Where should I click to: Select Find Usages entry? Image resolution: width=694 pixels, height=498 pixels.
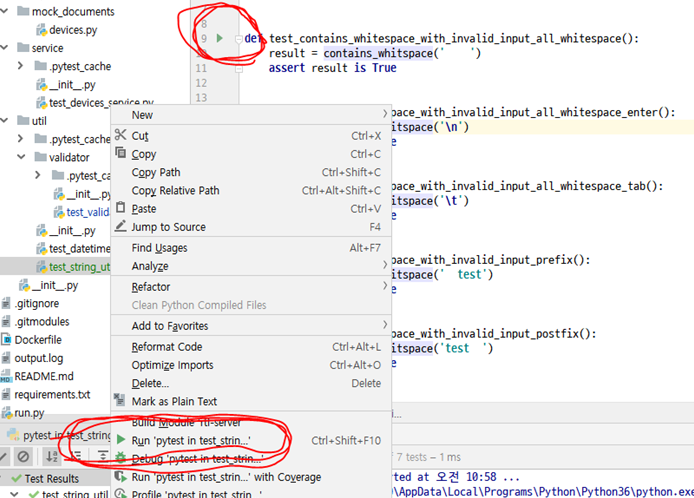tap(251, 248)
